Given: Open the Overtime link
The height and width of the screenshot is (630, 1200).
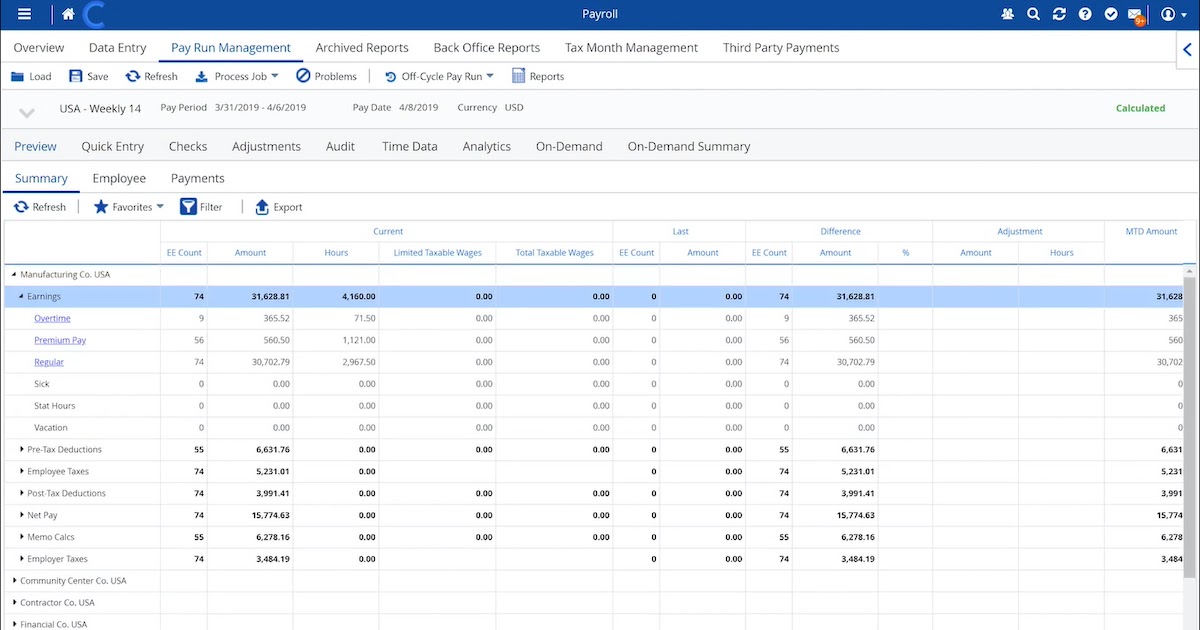Looking at the screenshot, I should (52, 318).
